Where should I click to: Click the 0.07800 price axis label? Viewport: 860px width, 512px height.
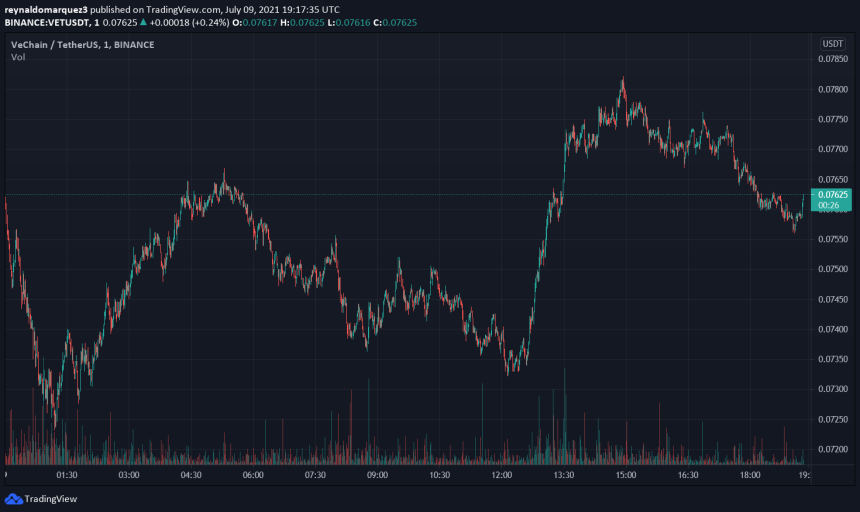833,89
